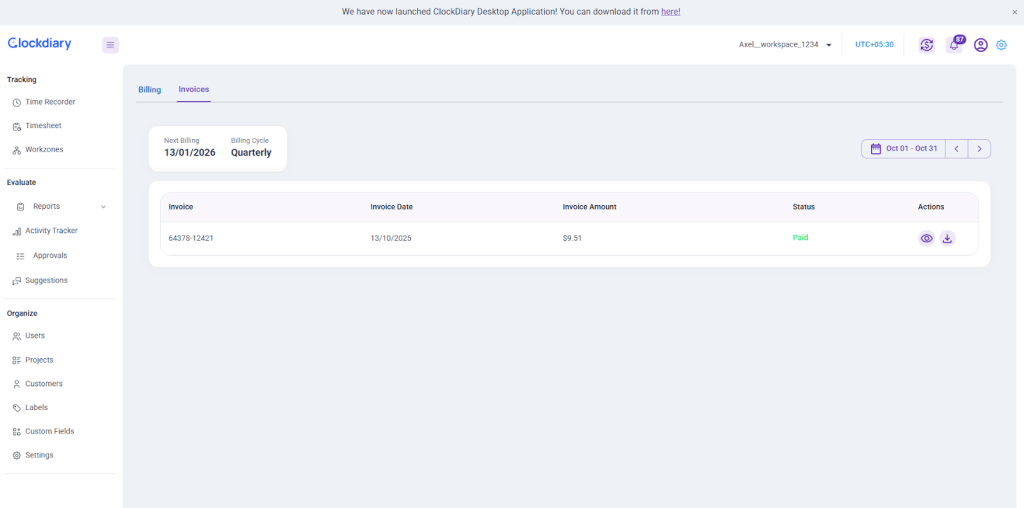1024x508 pixels.
Task: Dismiss the announcement banner
Action: 1014,12
